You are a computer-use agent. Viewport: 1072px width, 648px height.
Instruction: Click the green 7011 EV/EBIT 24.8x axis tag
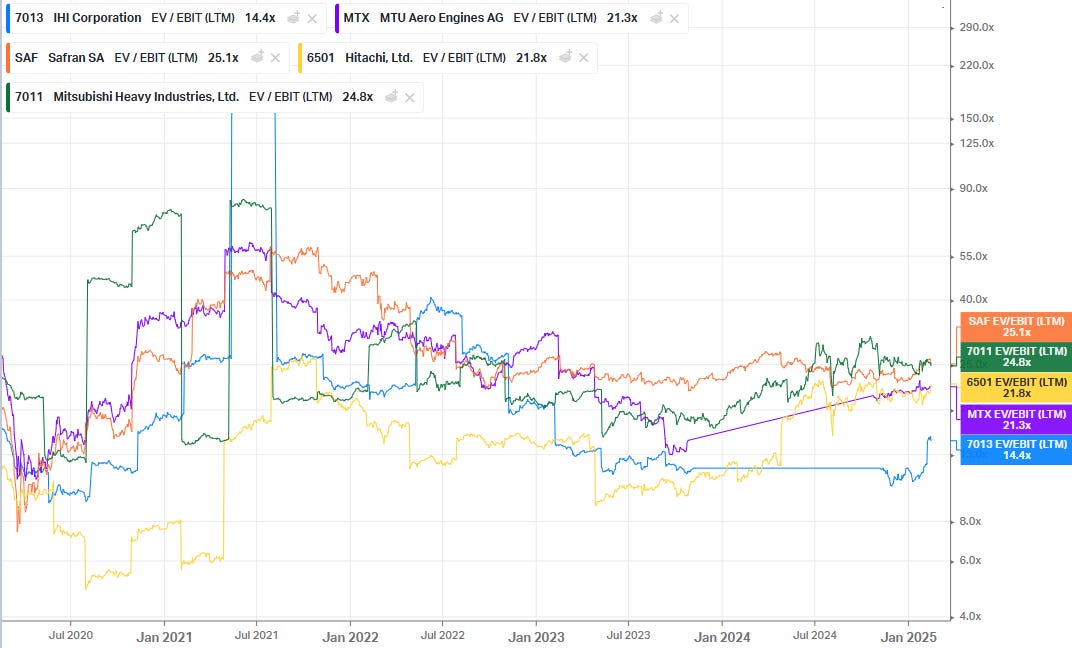point(1016,357)
